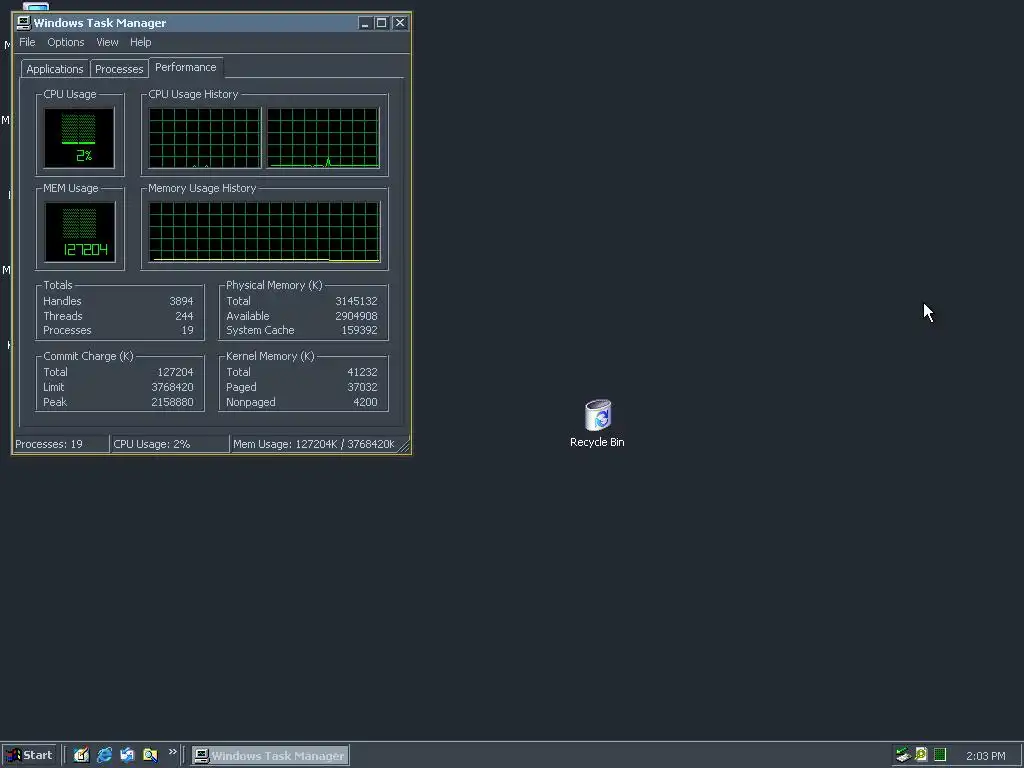This screenshot has width=1024, height=768.
Task: Click Commit Charge Peak 2158880
Action: 172,402
